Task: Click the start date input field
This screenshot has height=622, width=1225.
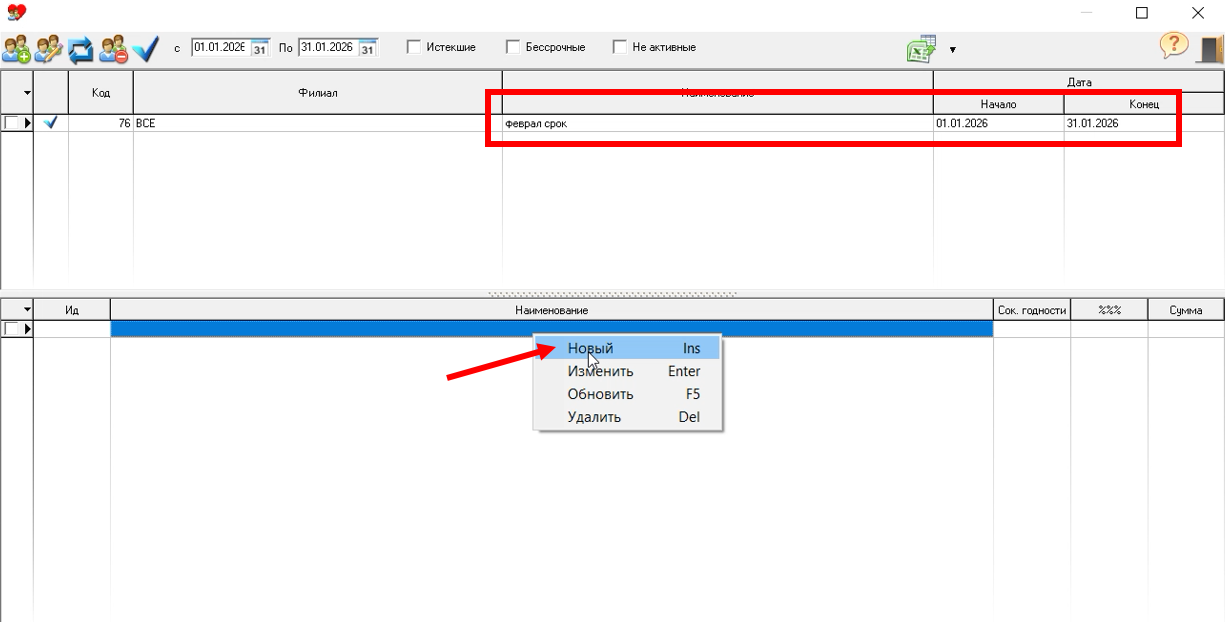Action: click(x=220, y=48)
